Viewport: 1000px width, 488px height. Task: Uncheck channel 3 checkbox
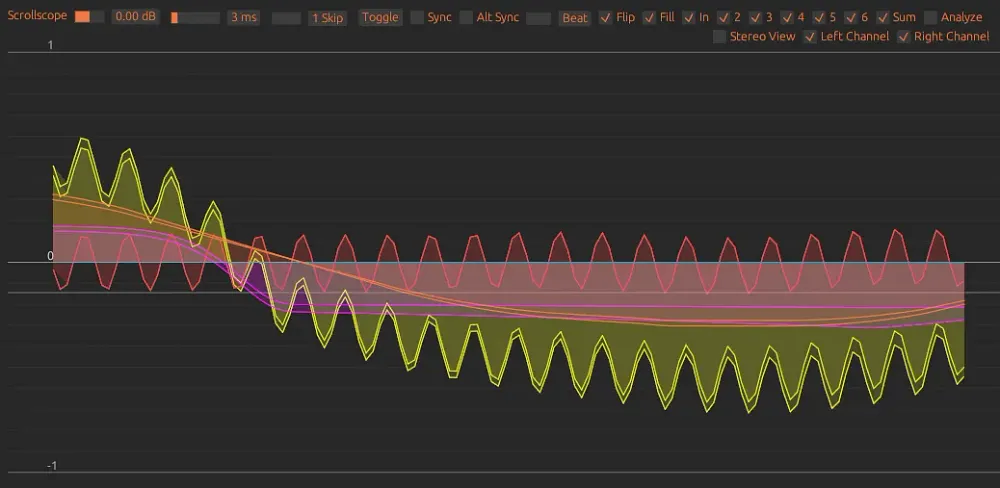tap(756, 18)
